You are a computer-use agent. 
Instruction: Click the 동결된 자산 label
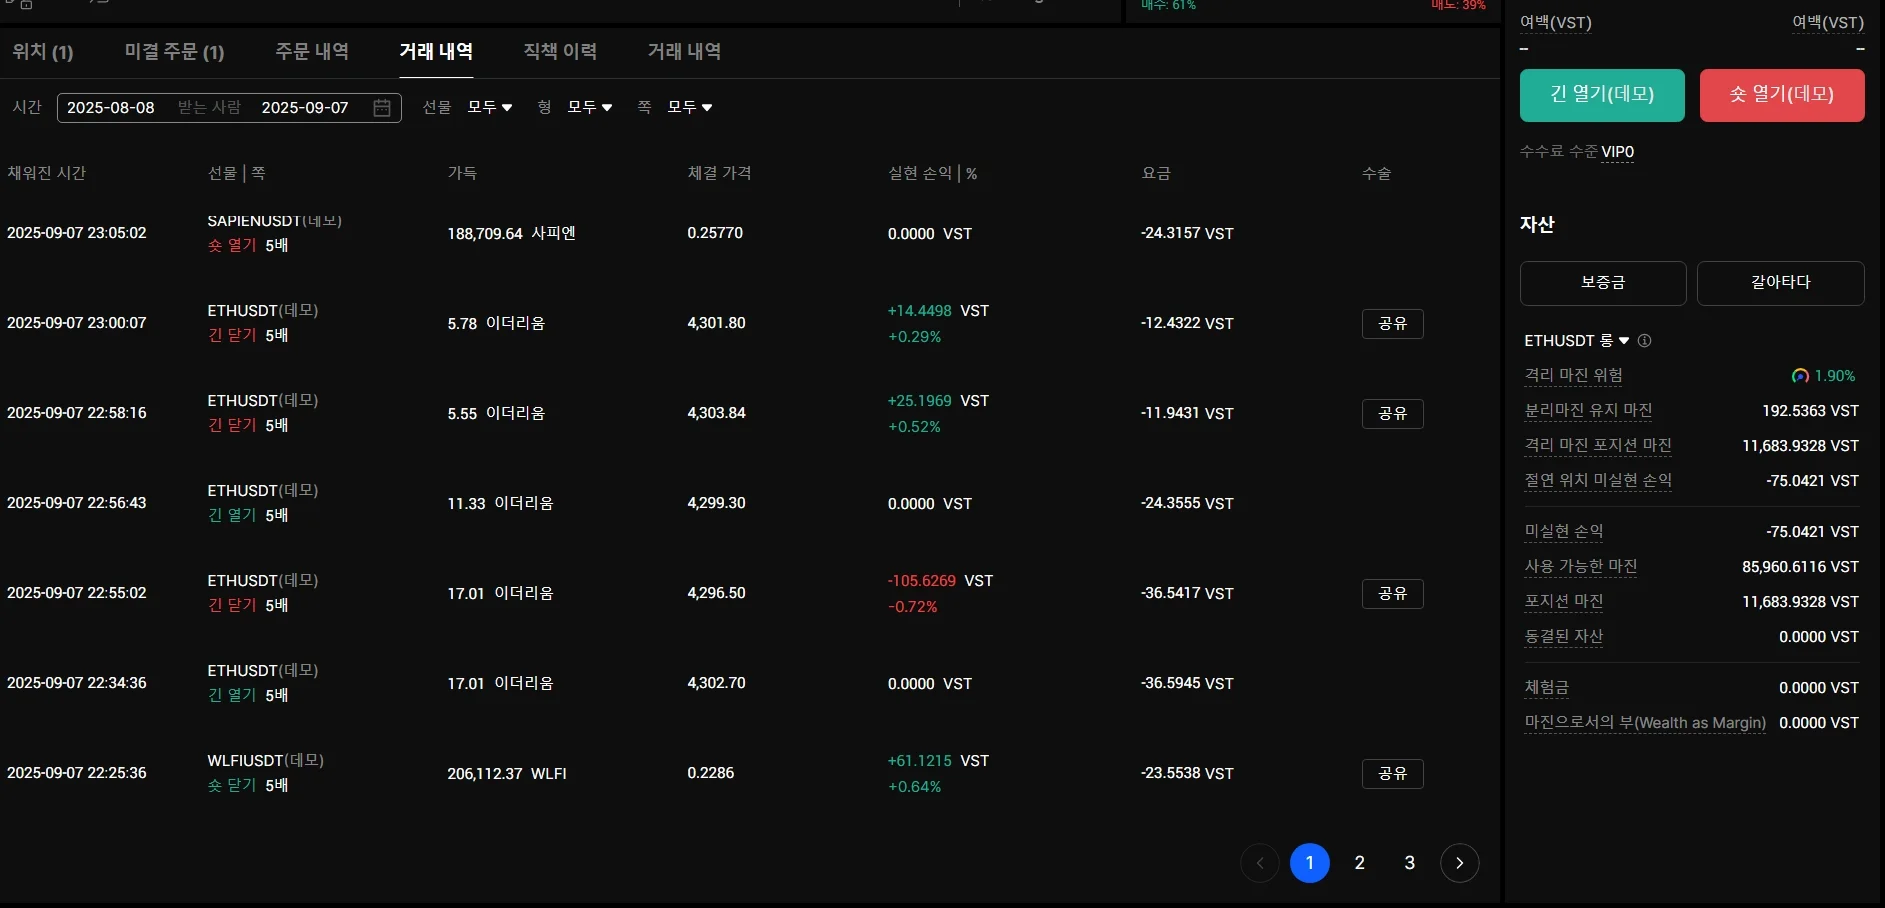tap(1564, 637)
